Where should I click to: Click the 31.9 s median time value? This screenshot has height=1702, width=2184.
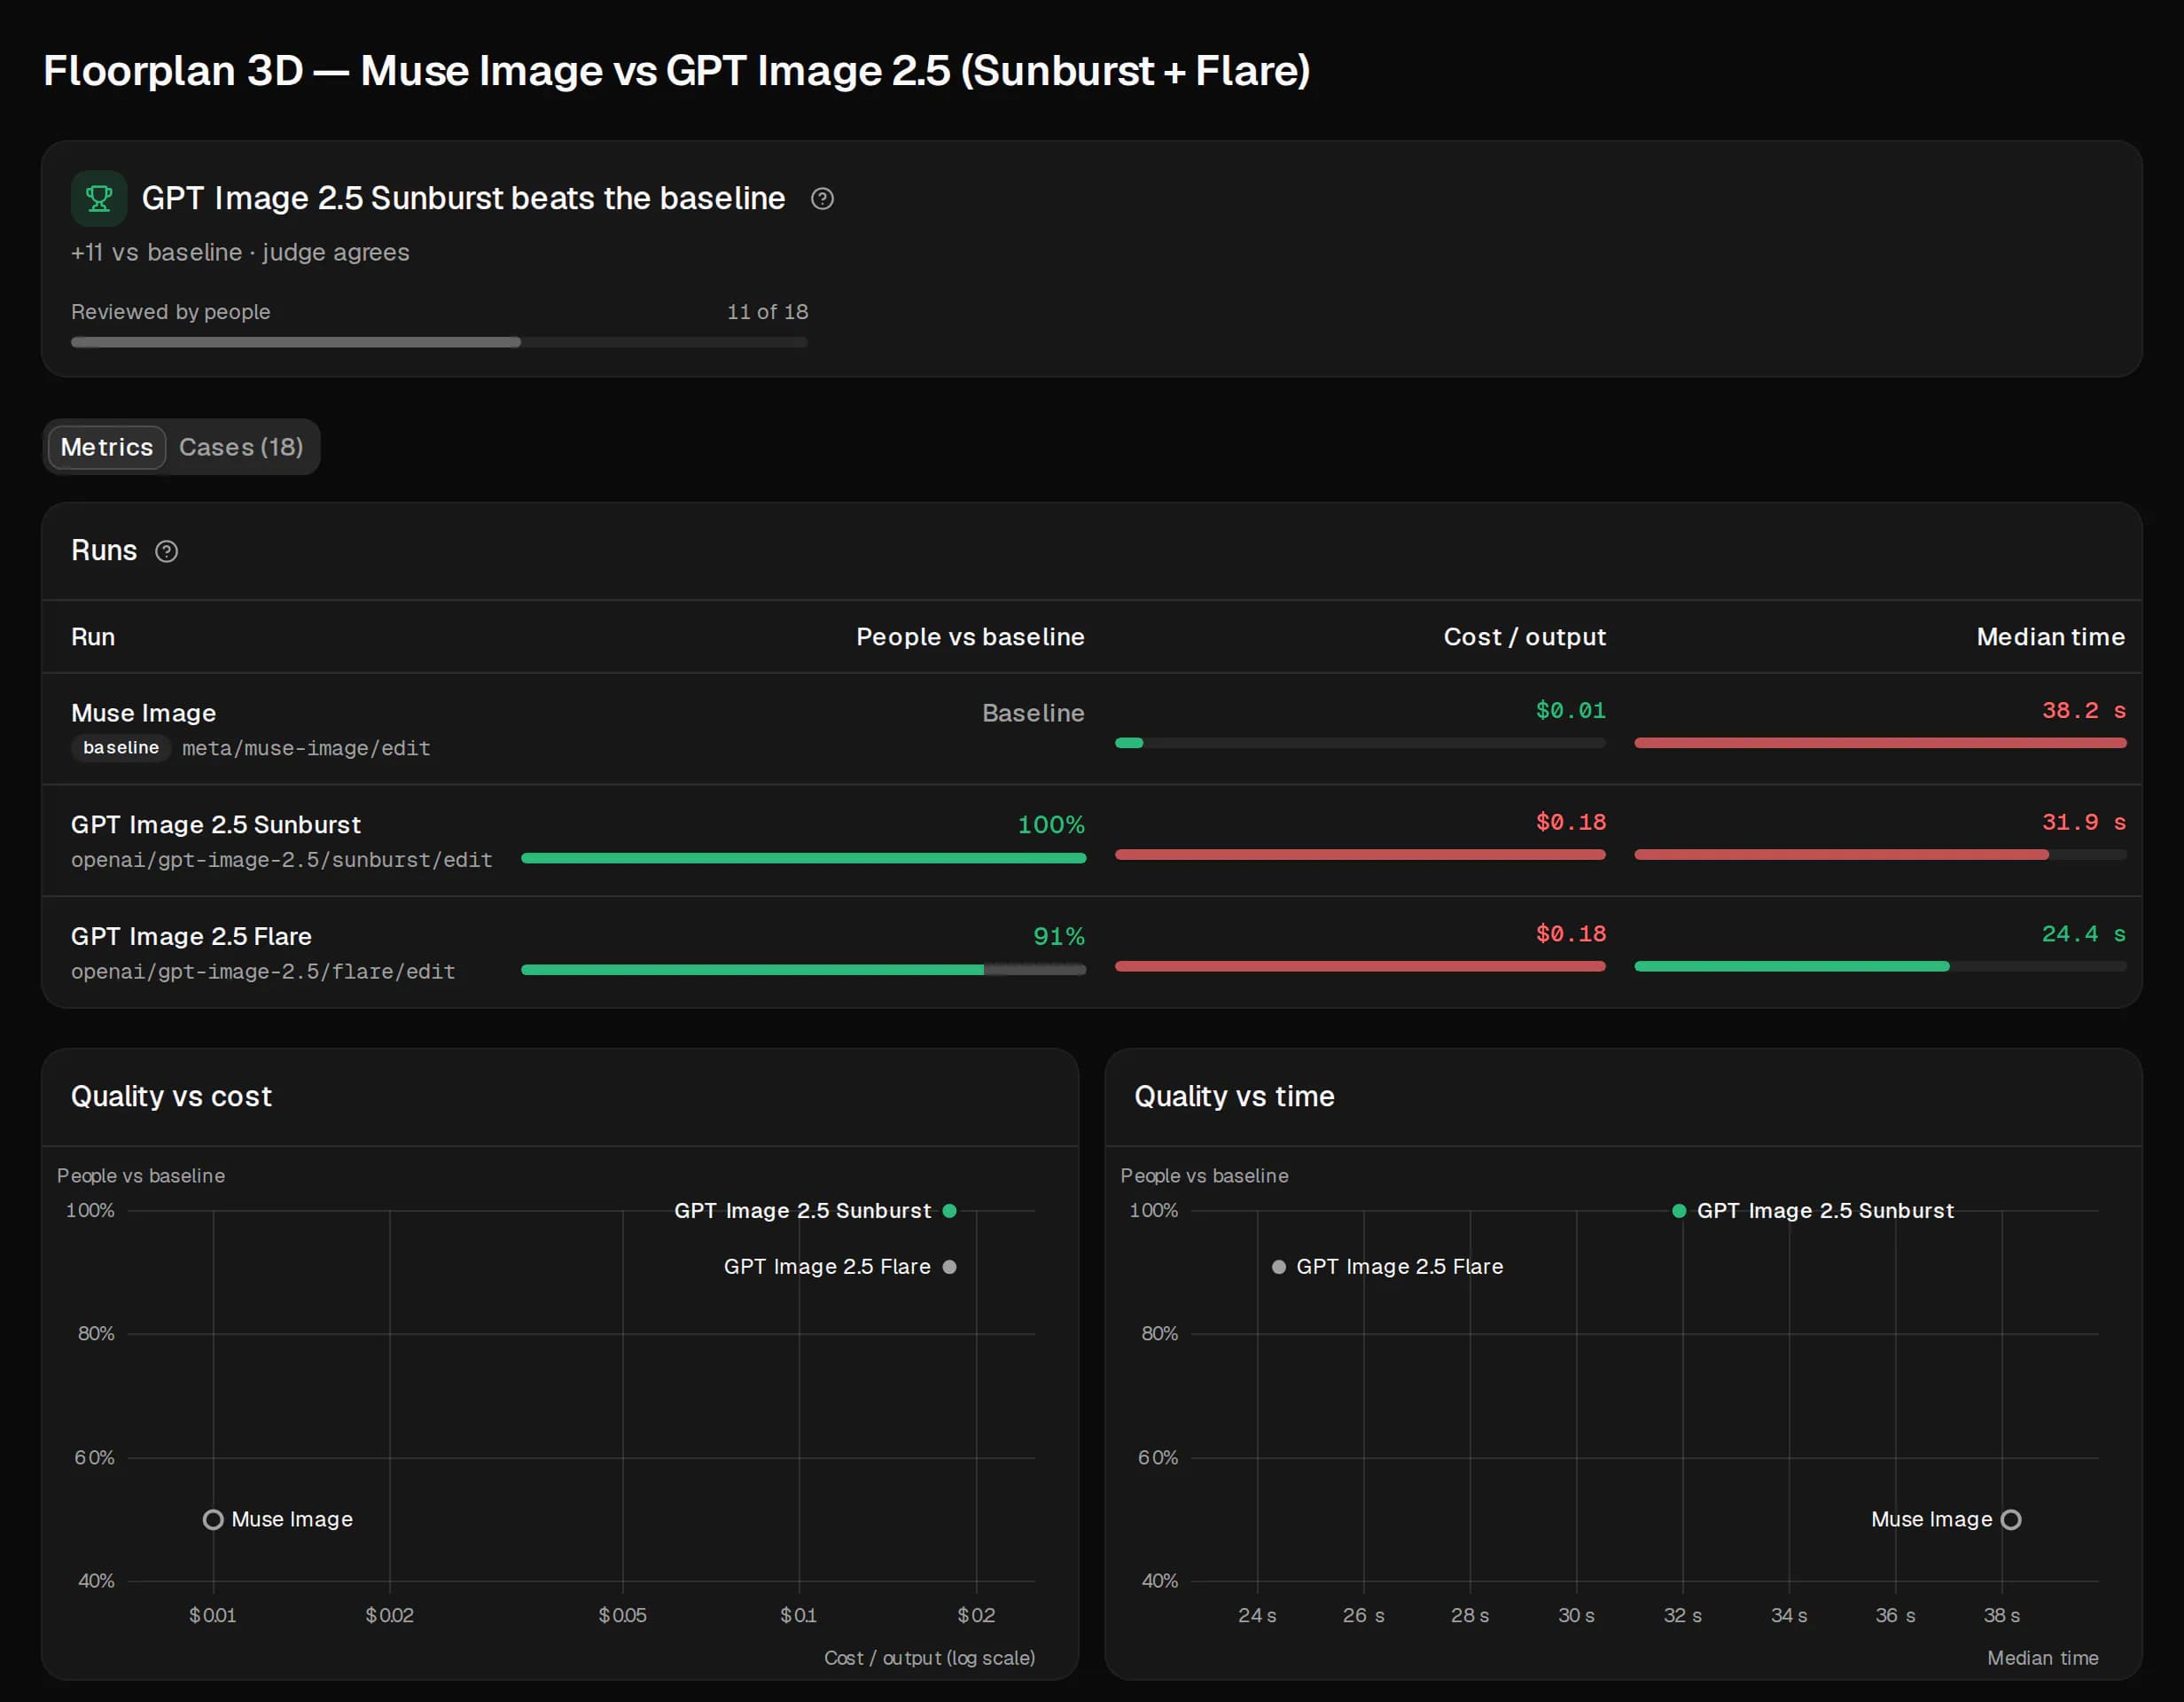coord(2083,822)
